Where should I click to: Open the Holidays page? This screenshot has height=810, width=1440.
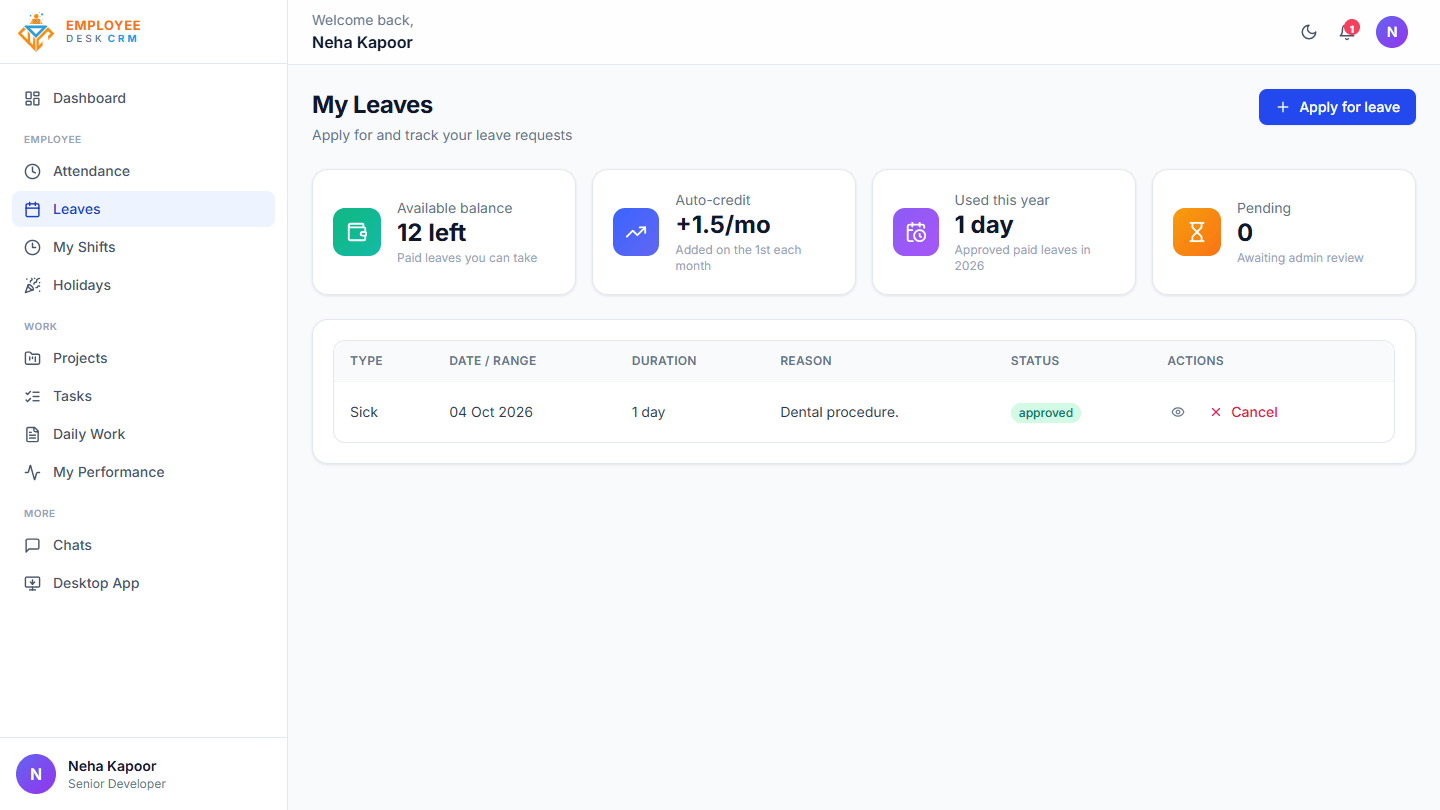coord(143,285)
